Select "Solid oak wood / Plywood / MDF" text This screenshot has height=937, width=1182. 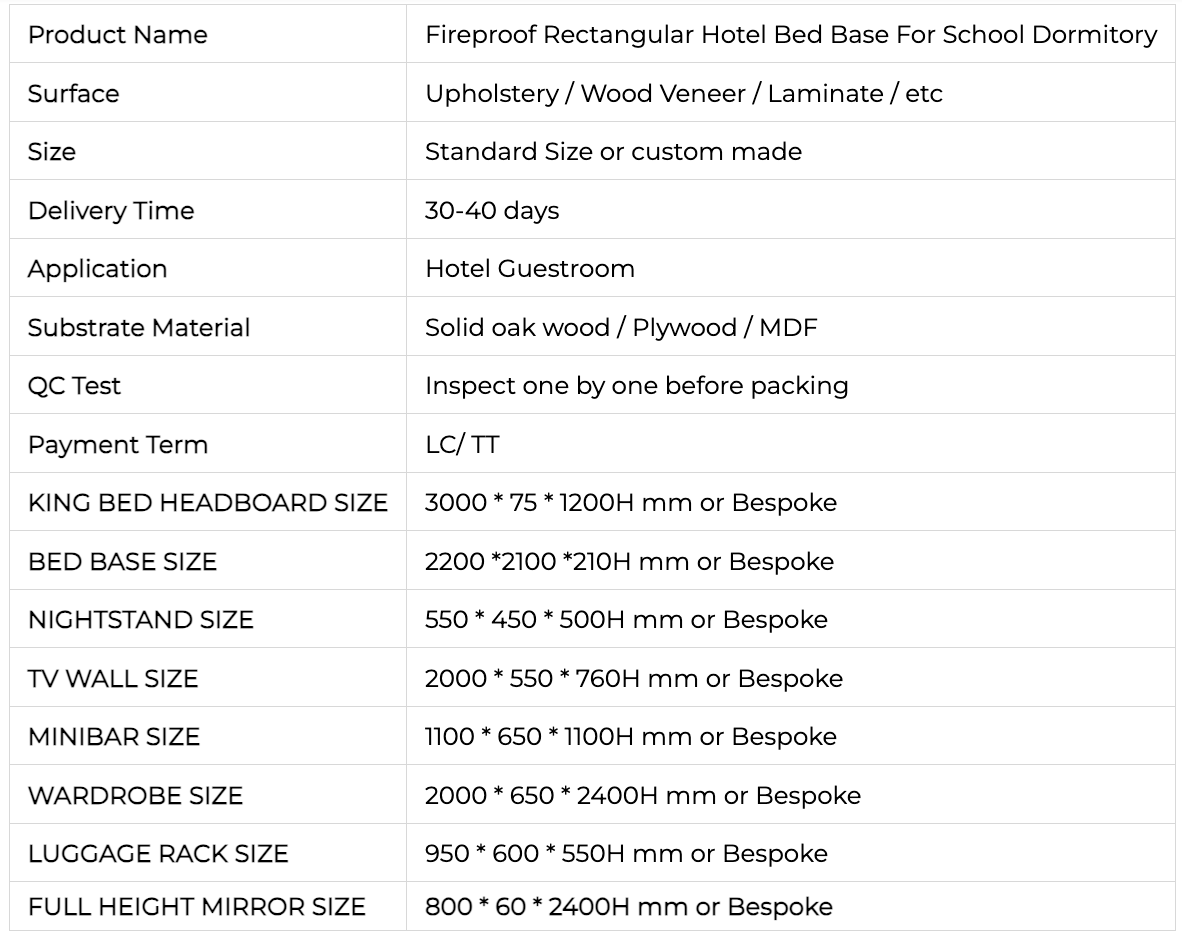[621, 328]
